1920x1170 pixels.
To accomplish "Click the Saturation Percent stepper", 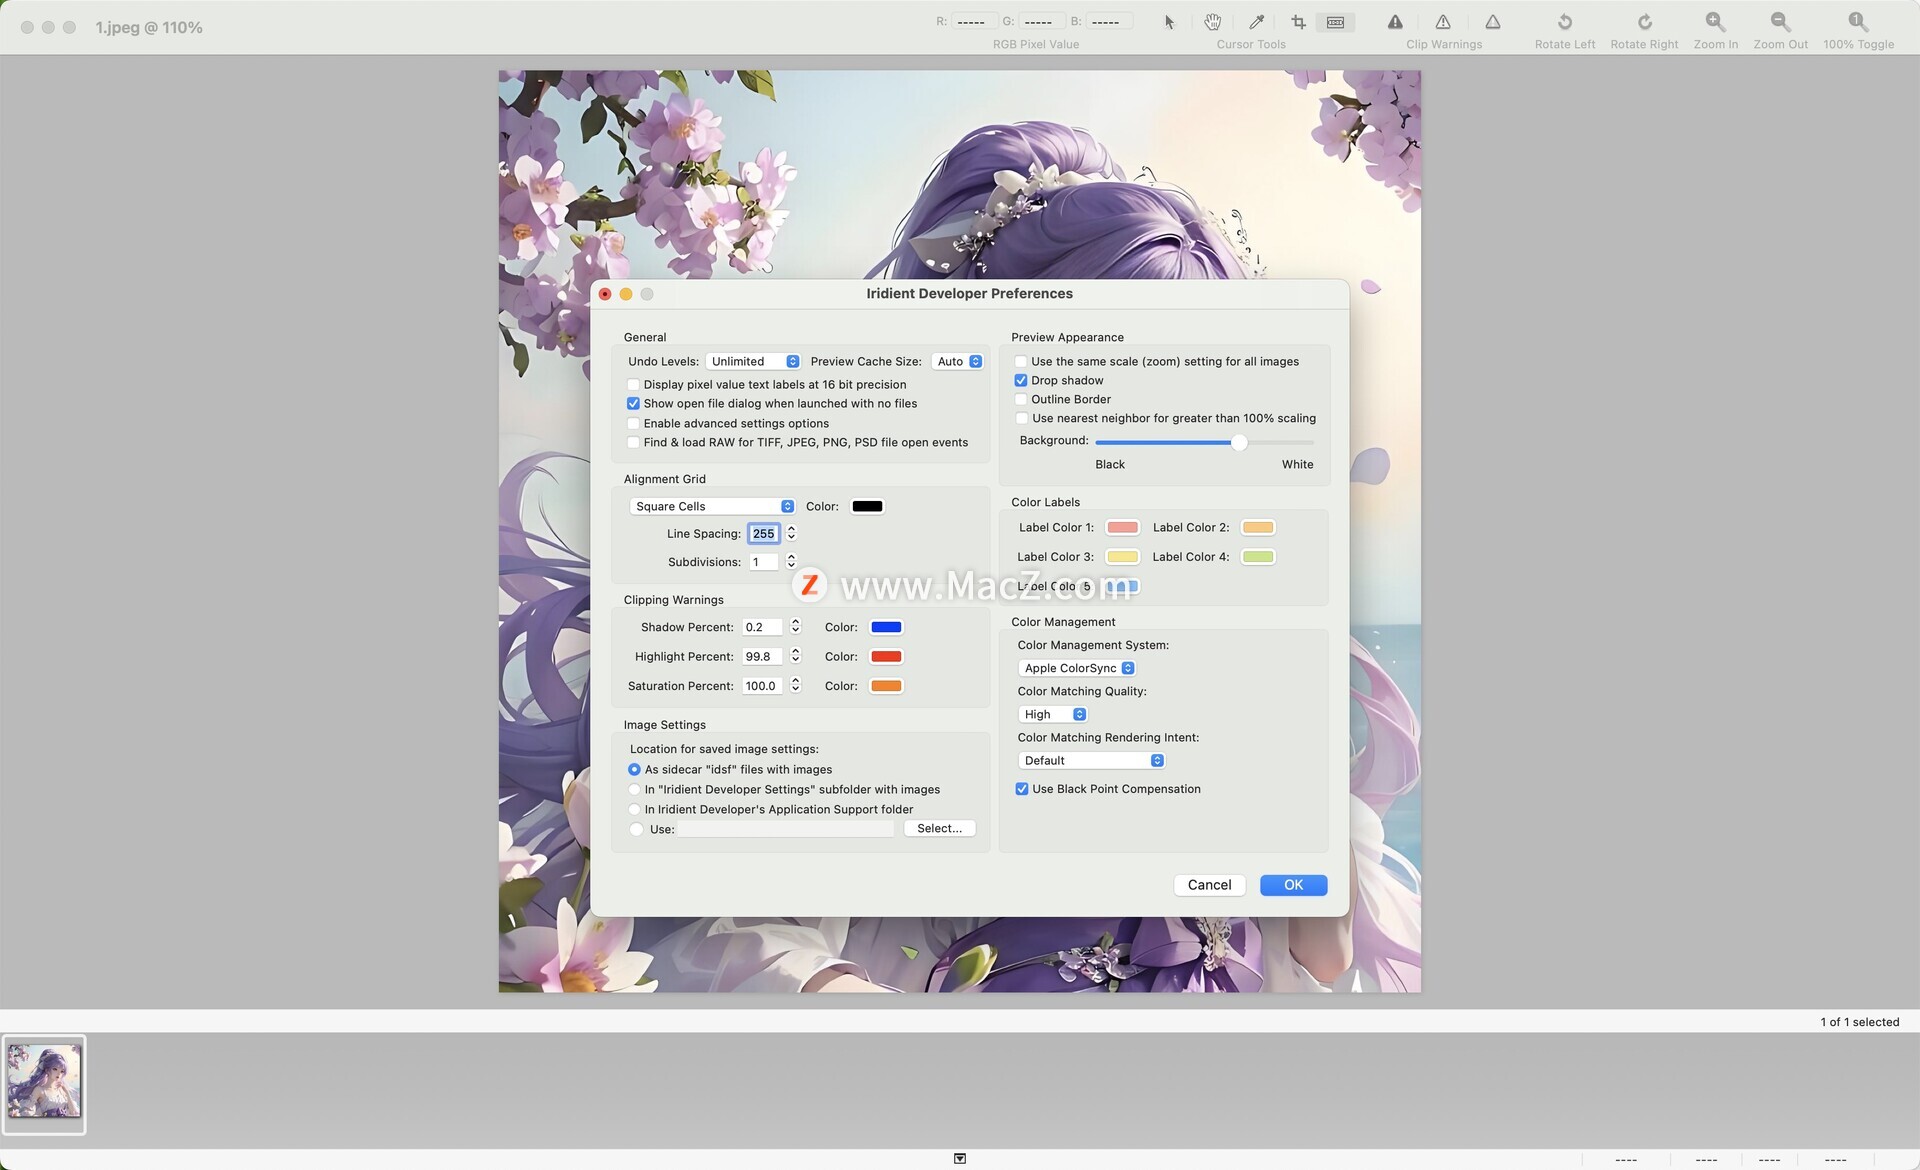I will [795, 686].
